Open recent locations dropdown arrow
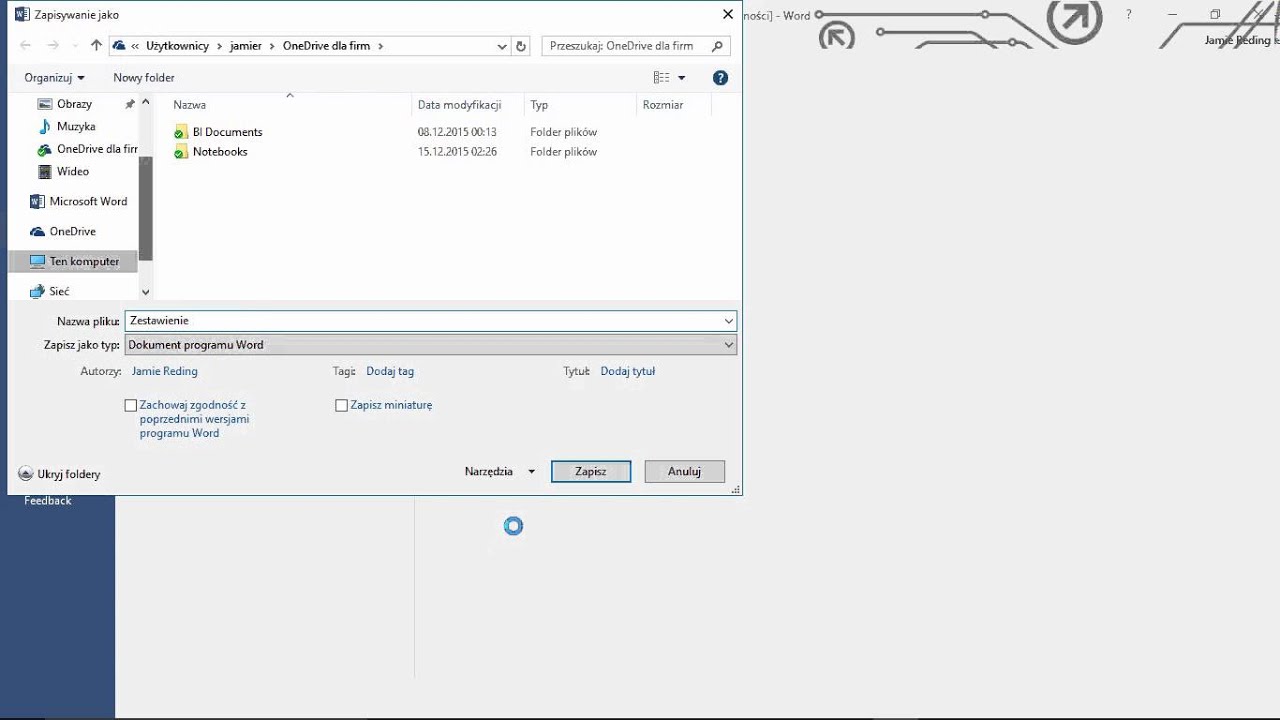Viewport: 1280px width, 720px height. (502, 46)
